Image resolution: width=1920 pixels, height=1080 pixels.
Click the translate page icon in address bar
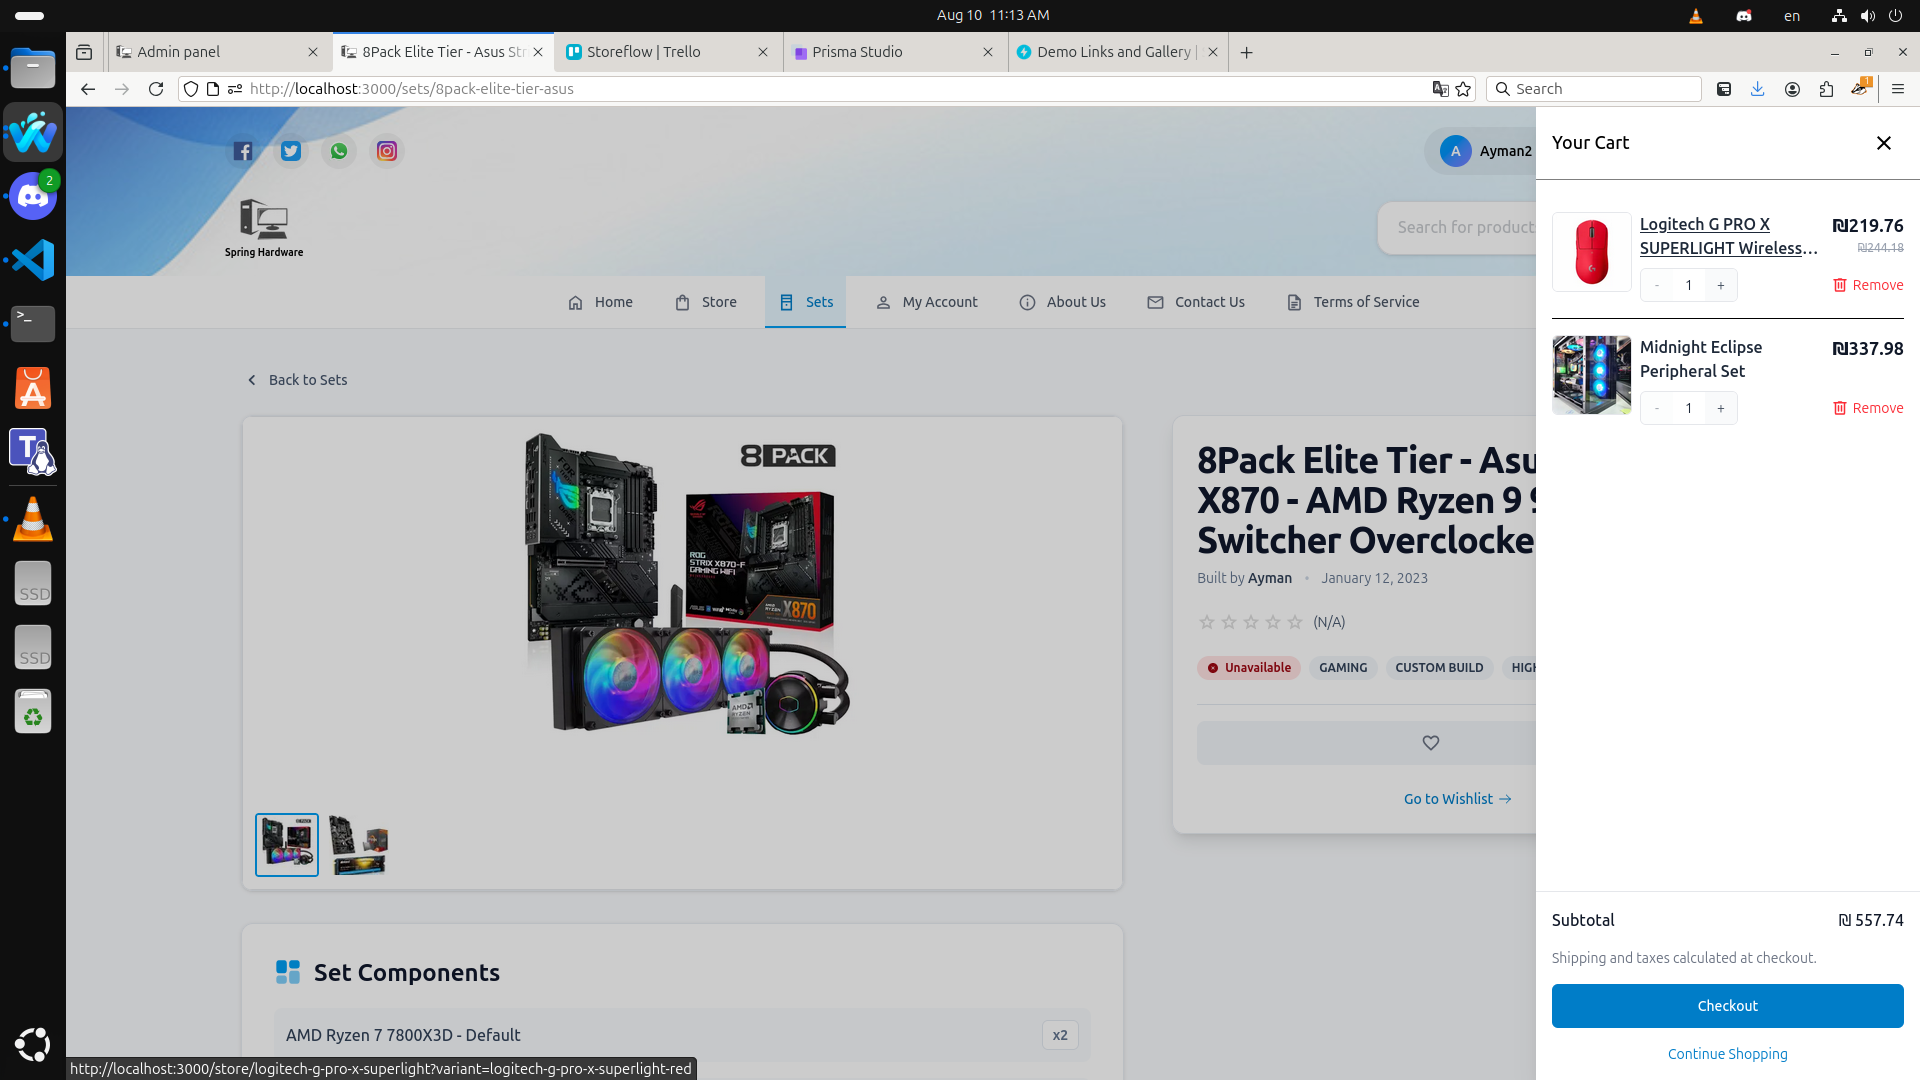pyautogui.click(x=1440, y=89)
